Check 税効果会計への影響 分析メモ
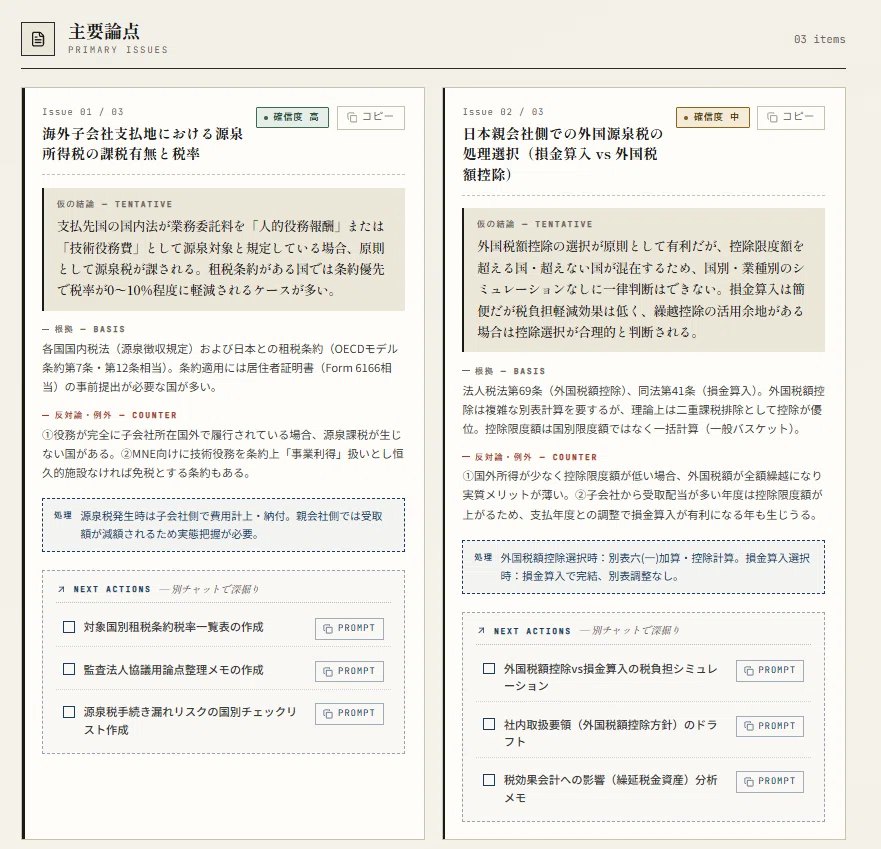The height and width of the screenshot is (849, 881). pyautogui.click(x=489, y=780)
